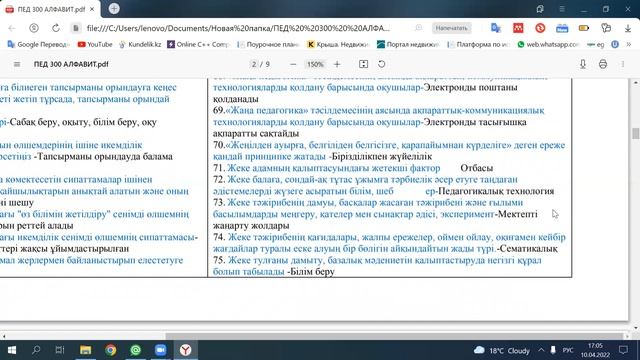Print the PDF with the printer icon
This screenshot has width=640, height=360.
coord(603,64)
